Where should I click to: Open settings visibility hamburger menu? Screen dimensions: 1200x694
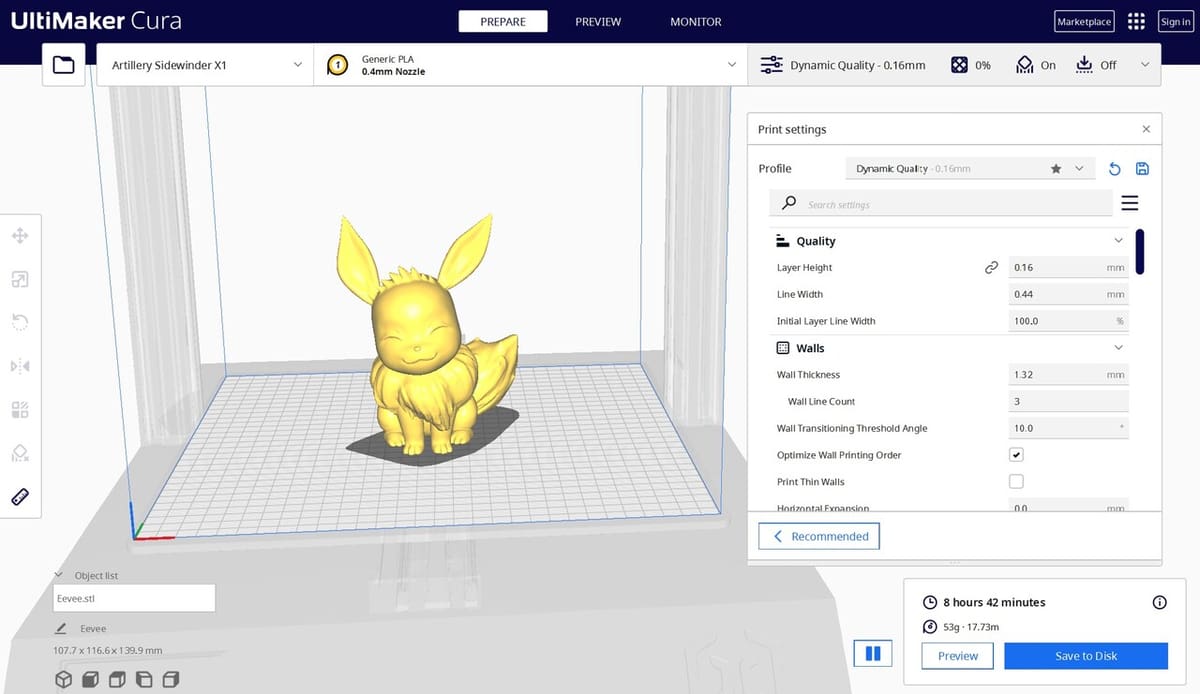[x=1130, y=204]
